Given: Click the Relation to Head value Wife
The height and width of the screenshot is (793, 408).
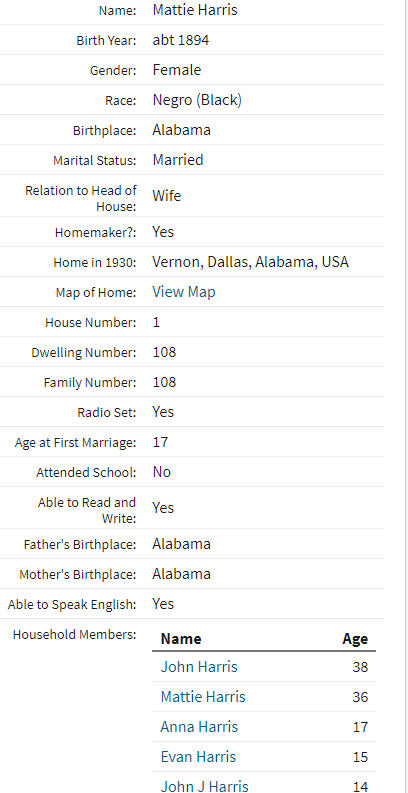Looking at the screenshot, I should click(166, 196).
